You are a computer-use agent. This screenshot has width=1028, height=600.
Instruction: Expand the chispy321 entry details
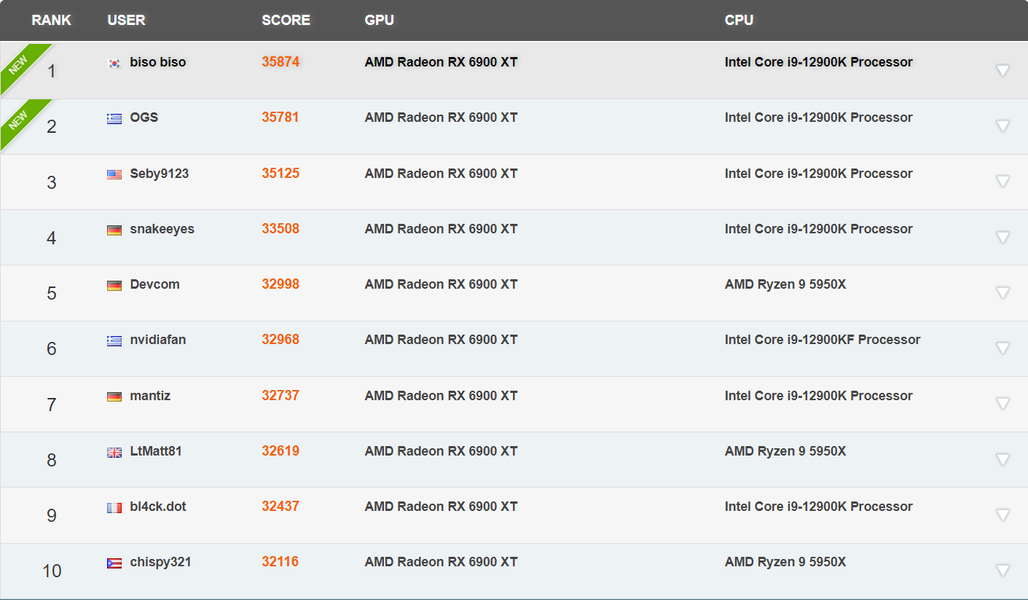pyautogui.click(x=1003, y=571)
